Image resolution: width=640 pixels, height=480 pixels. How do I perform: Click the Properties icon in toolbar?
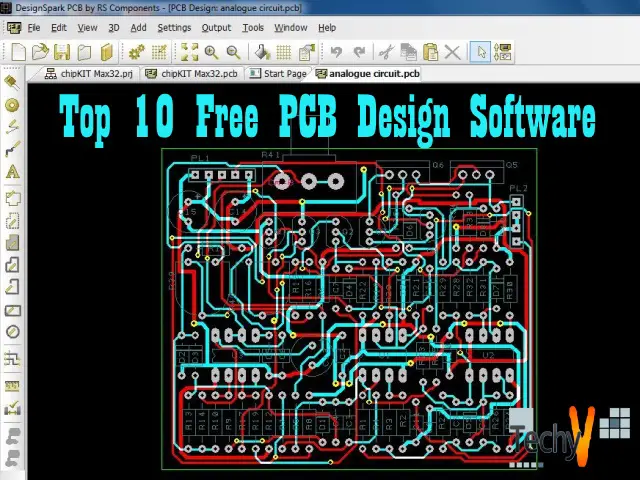(x=307, y=52)
